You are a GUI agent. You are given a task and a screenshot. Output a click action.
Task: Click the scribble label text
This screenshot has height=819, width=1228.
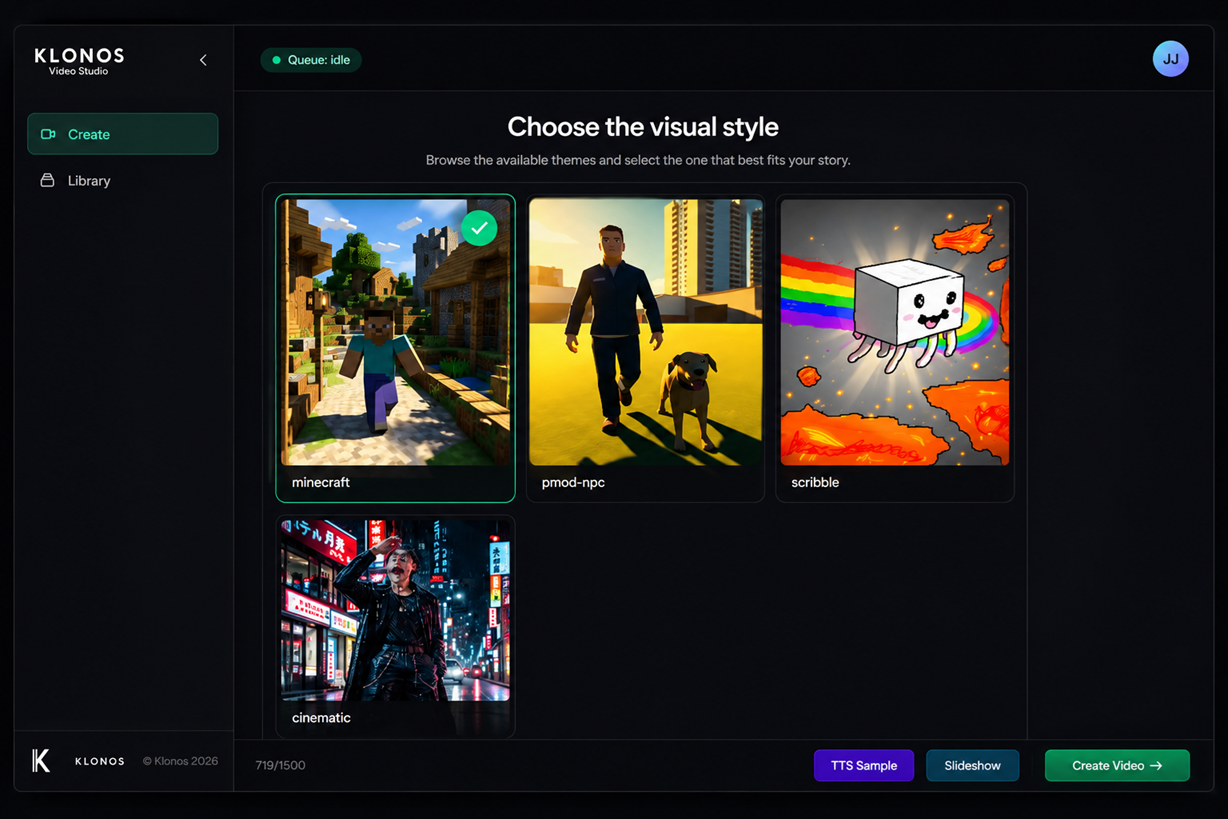815,482
